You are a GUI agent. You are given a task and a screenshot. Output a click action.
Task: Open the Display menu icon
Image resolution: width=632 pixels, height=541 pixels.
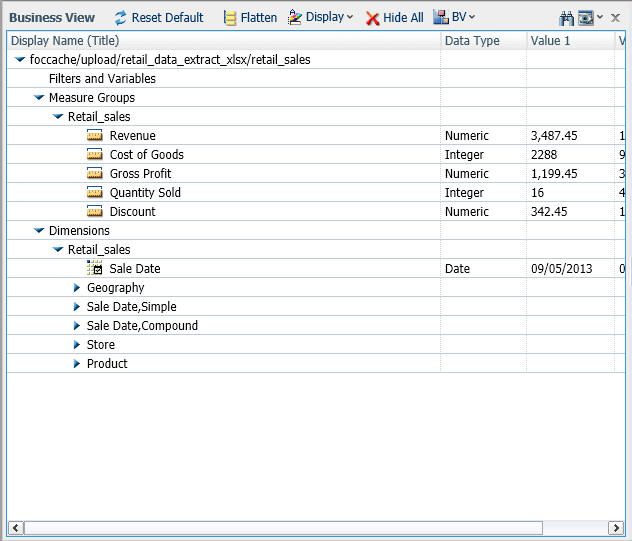[295, 17]
